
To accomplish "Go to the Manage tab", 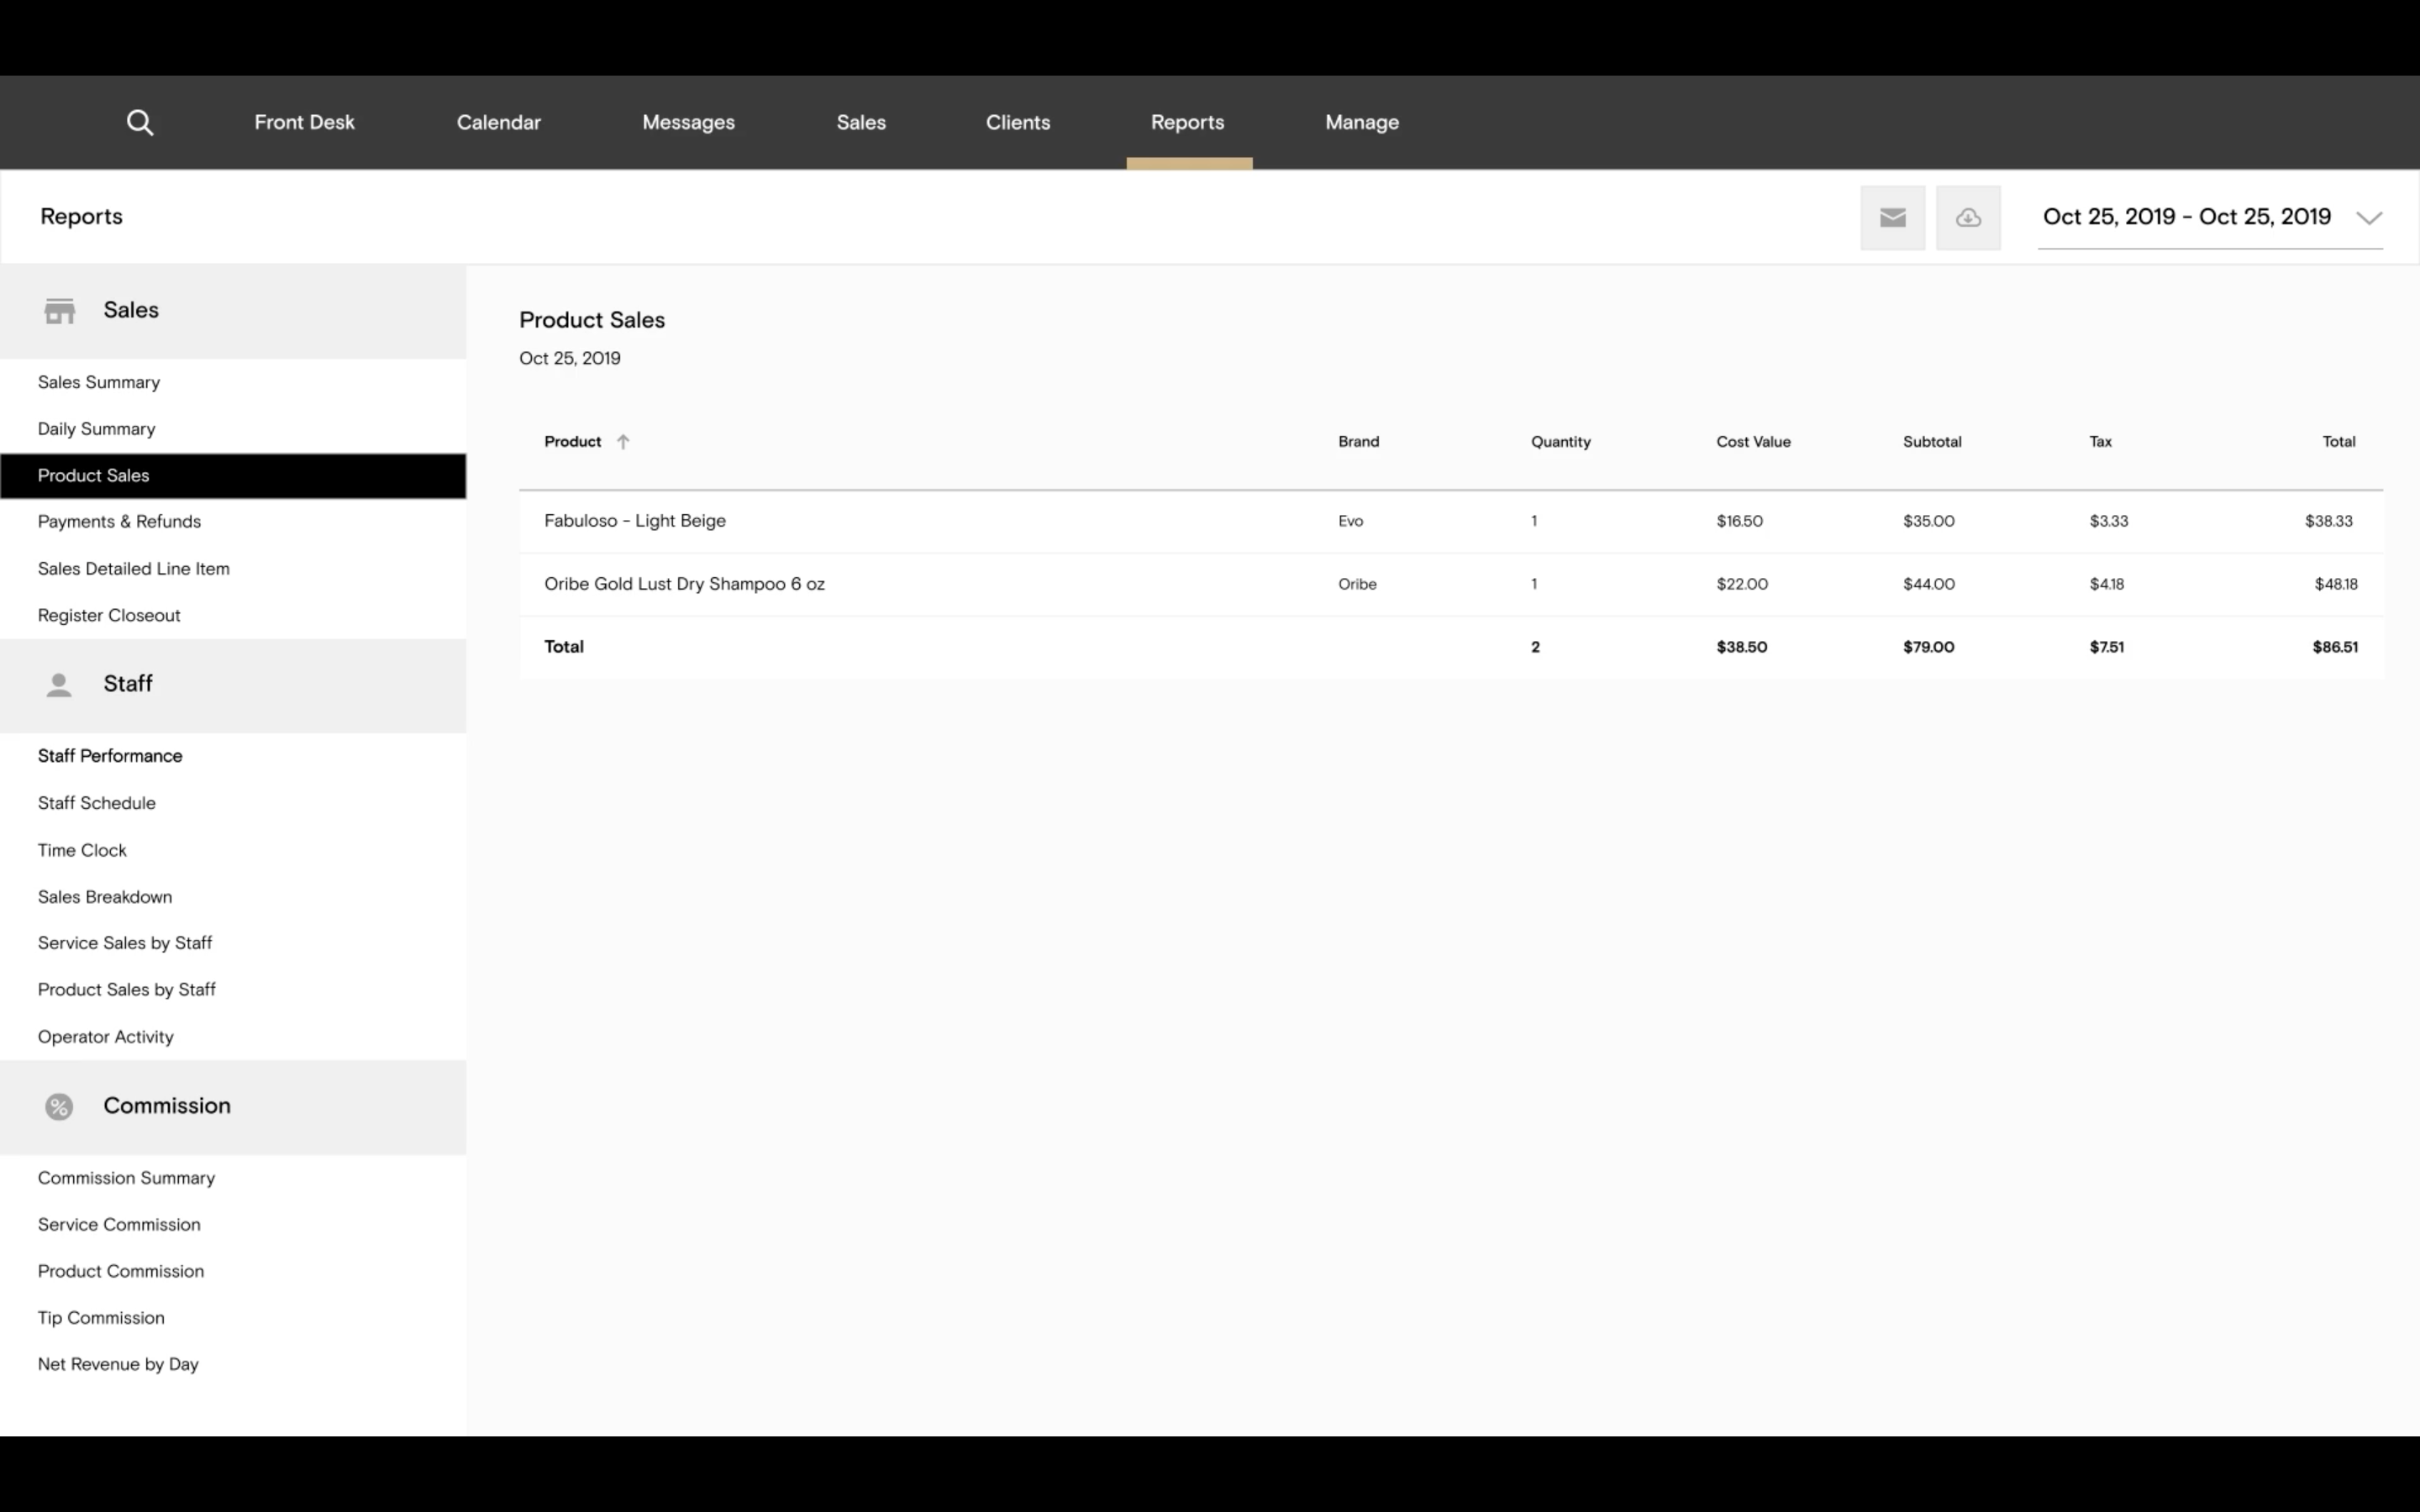I will coord(1361,122).
